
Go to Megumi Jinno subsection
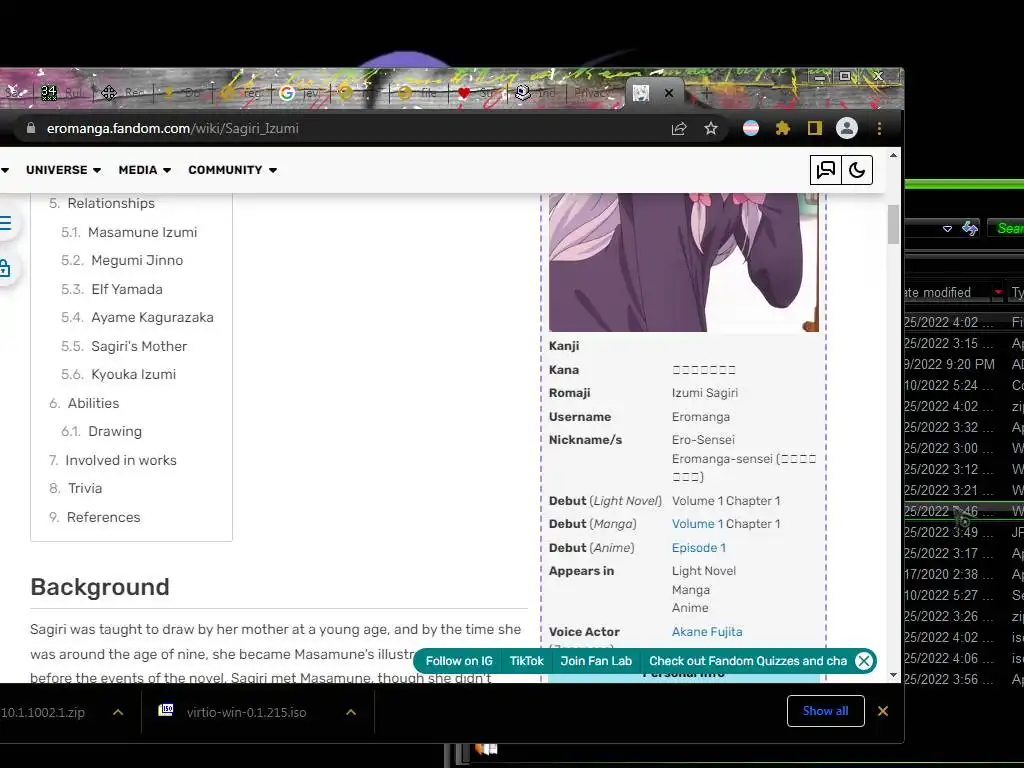pyautogui.click(x=137, y=260)
